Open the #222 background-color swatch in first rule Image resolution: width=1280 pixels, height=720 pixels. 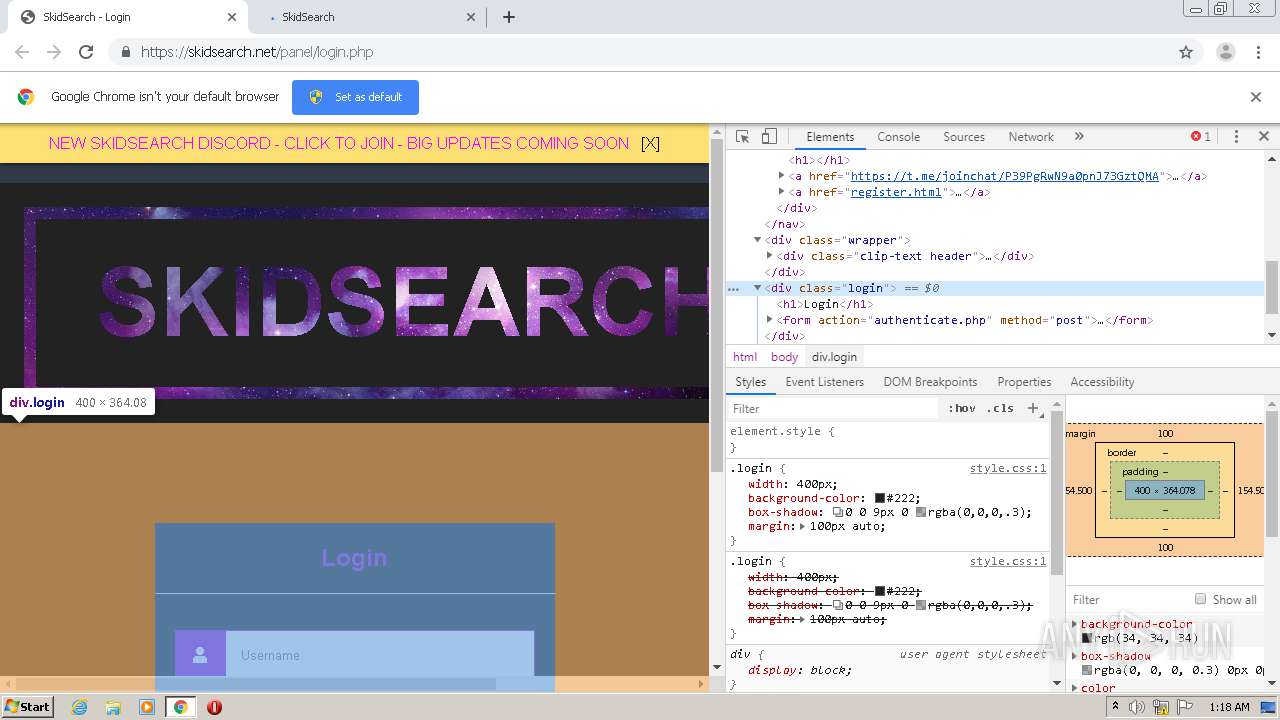(x=880, y=498)
